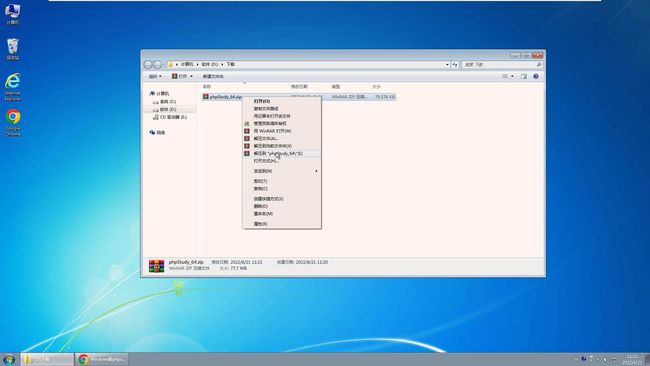This screenshot has width=650, height=366.
Task: Click the Recycle Bin desktop icon
Action: click(13, 49)
